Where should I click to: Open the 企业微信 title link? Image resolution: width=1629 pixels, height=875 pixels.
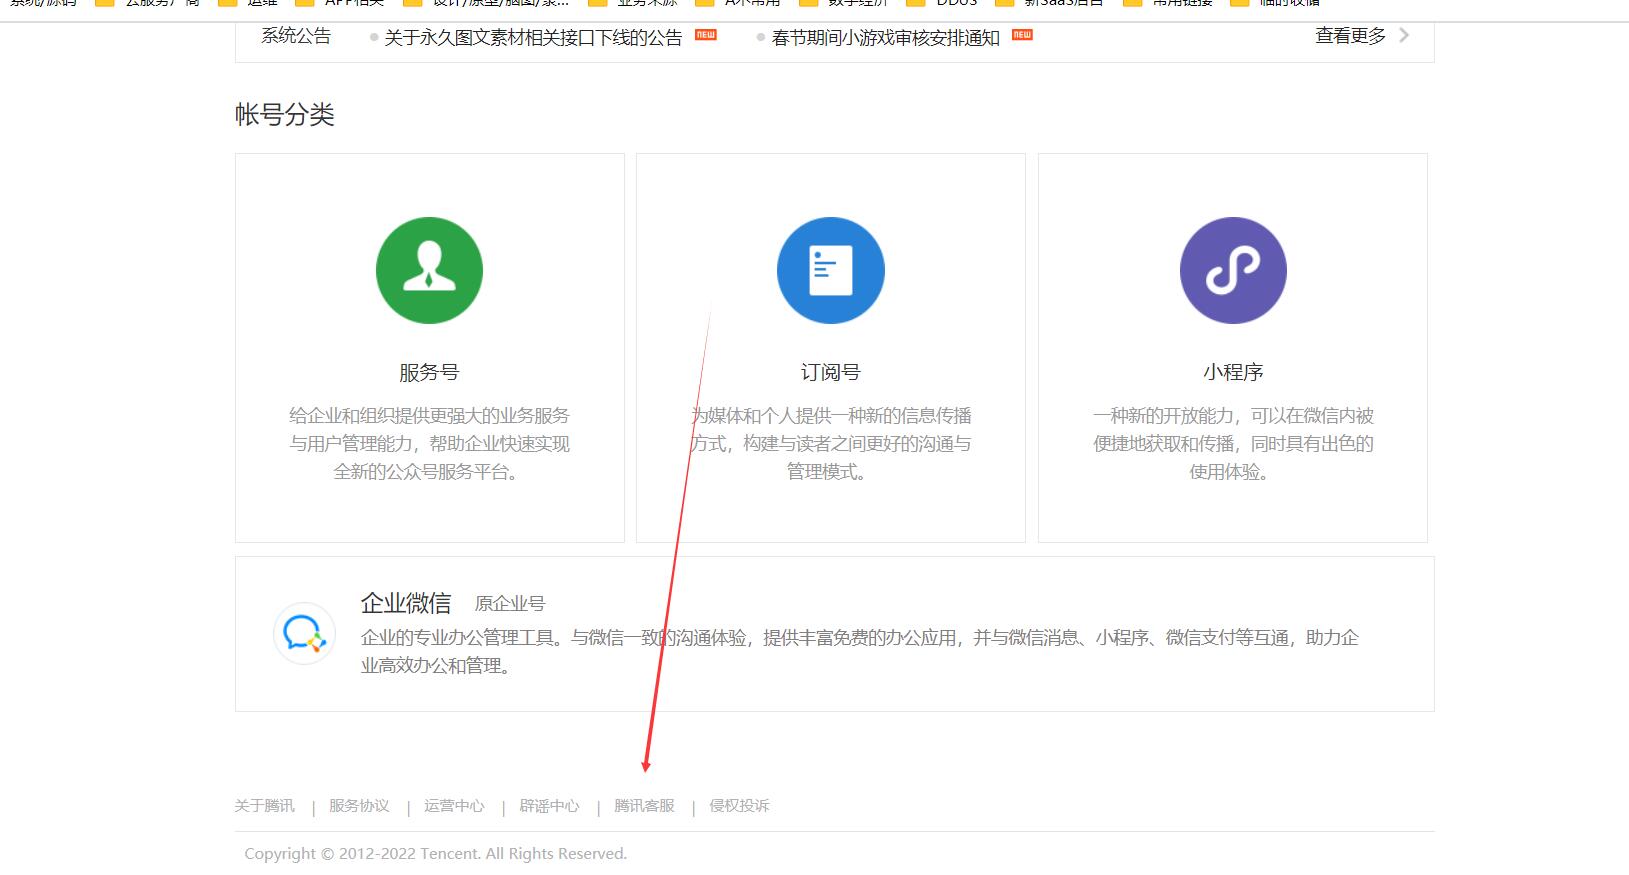pos(406,603)
